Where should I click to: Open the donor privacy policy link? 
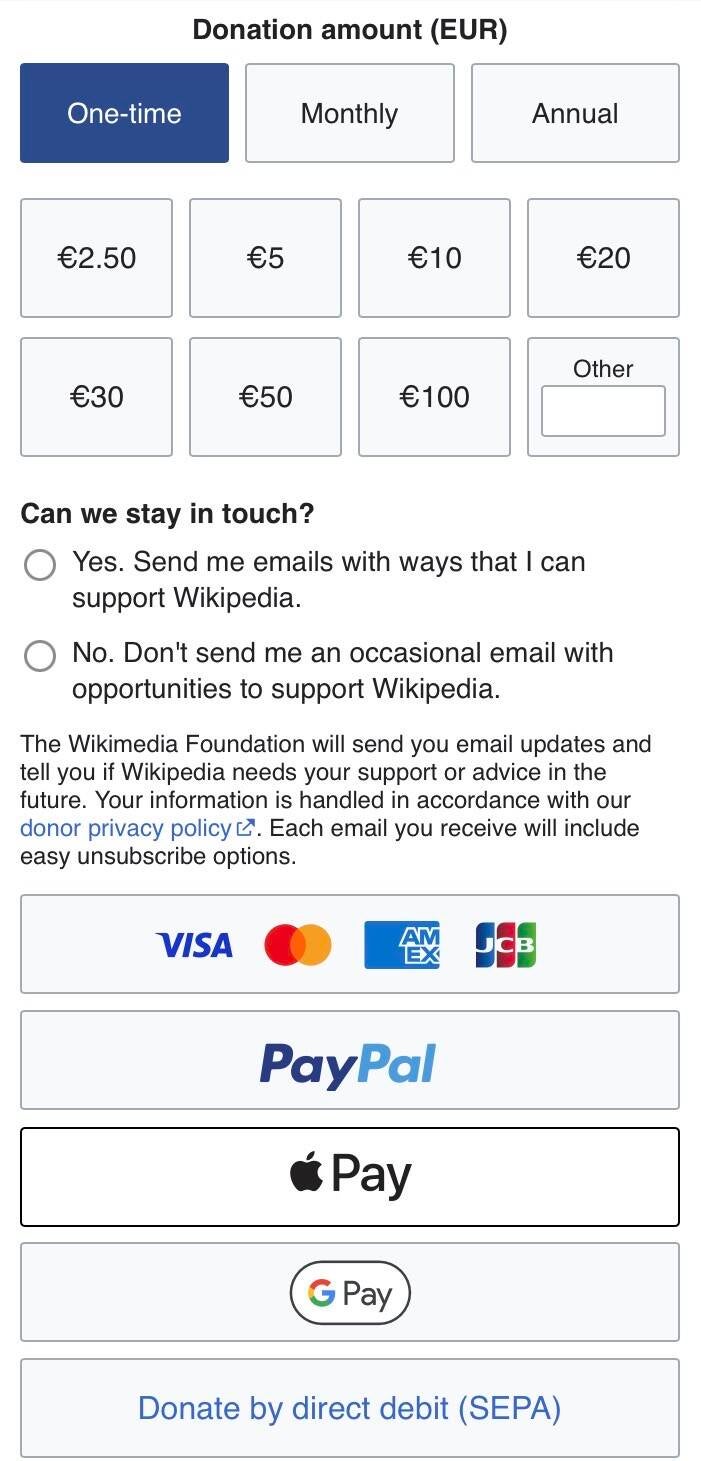pos(125,829)
